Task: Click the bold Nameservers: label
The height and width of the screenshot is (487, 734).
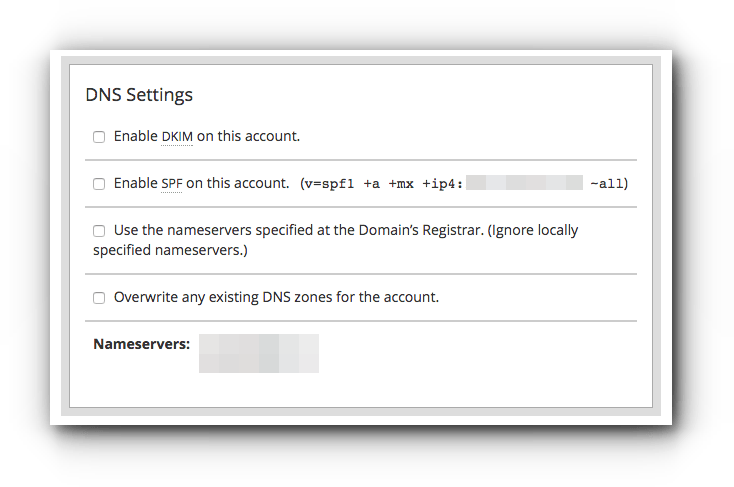Action: (x=141, y=344)
